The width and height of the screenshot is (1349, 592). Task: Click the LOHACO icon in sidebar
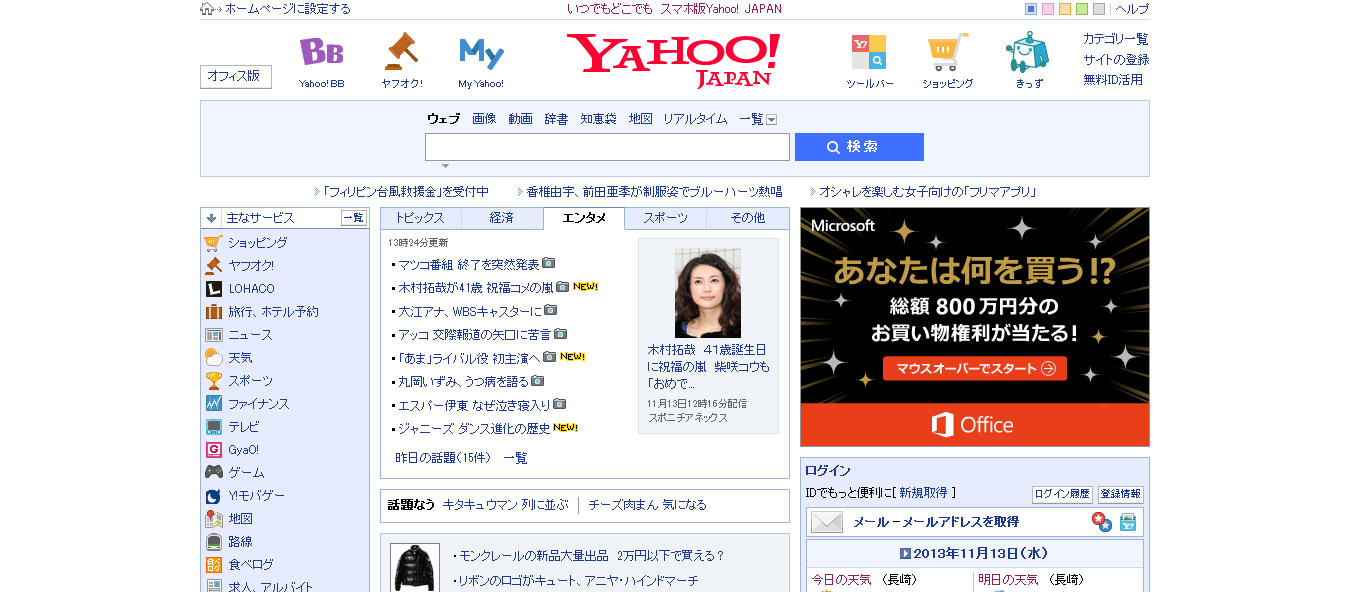[213, 289]
